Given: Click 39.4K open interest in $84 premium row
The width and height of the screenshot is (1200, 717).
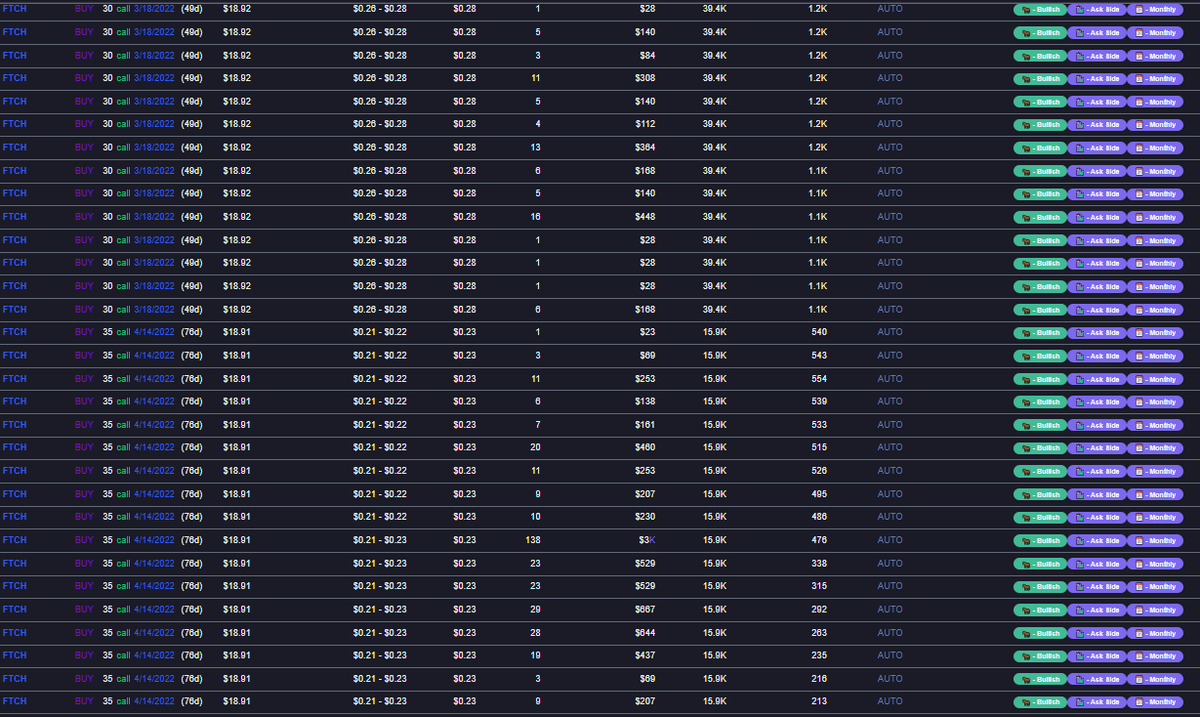Looking at the screenshot, I should (x=715, y=55).
